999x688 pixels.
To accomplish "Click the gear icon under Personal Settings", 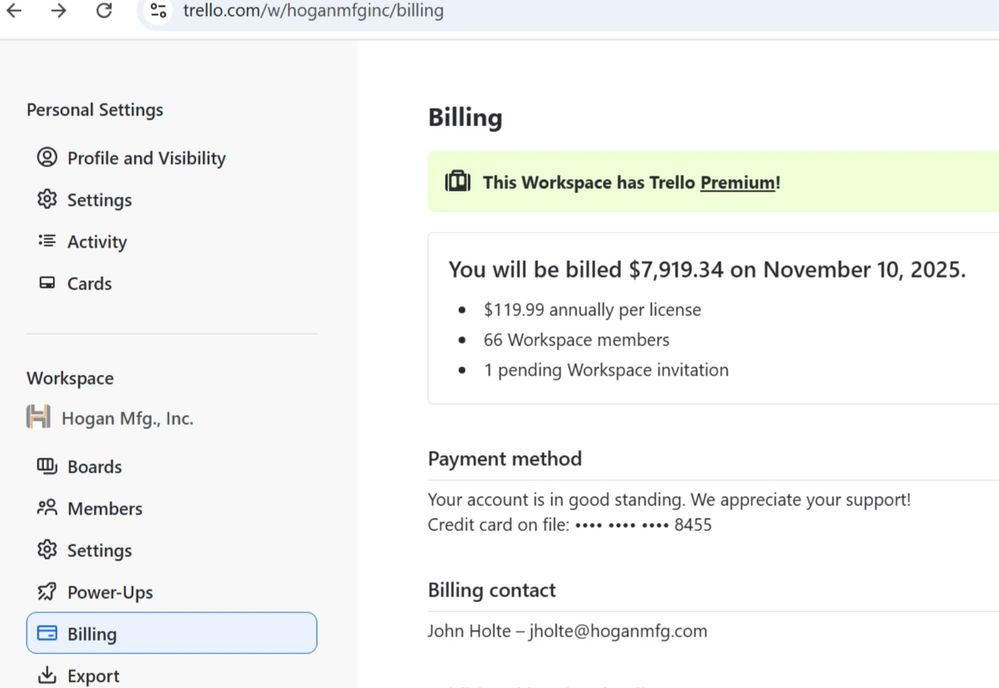I will tap(47, 199).
